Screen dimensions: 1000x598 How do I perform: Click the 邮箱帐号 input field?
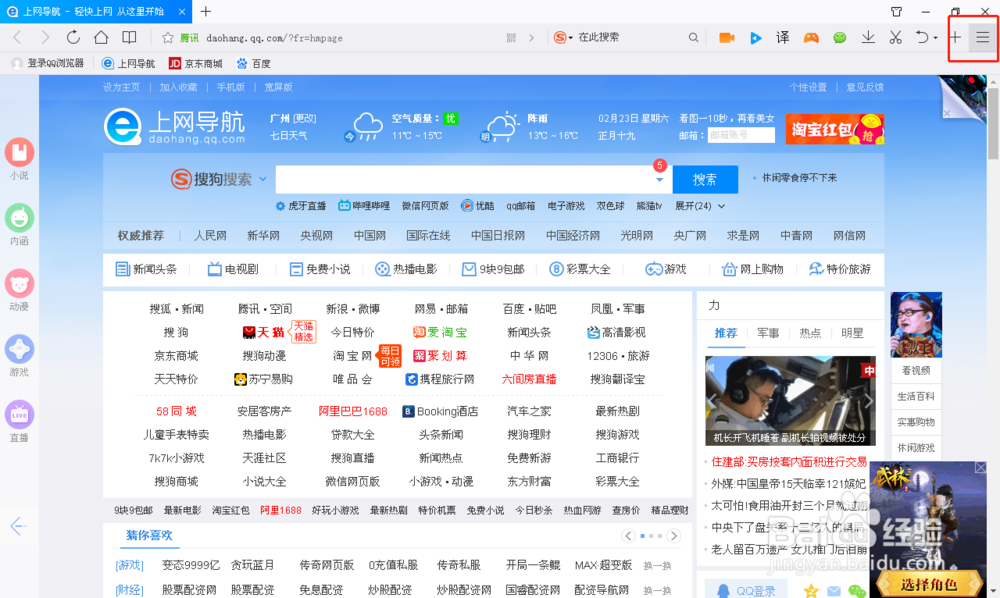click(741, 135)
